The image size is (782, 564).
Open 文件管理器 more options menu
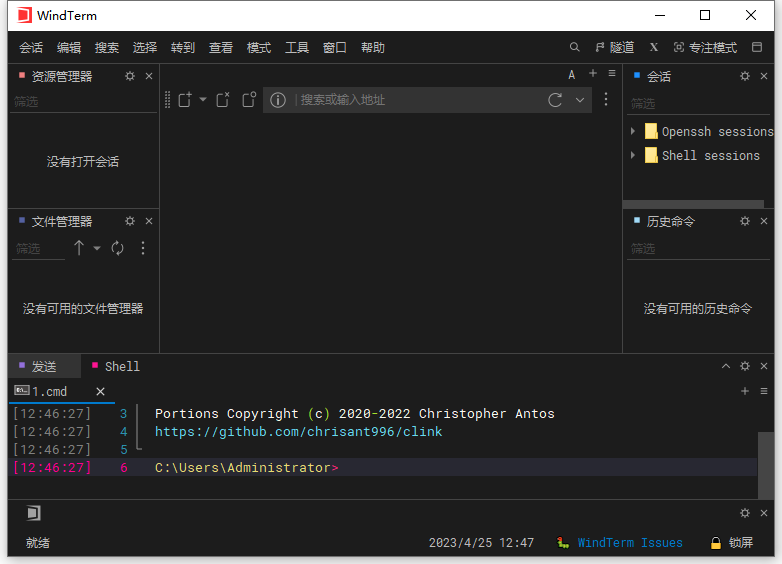[x=143, y=248]
